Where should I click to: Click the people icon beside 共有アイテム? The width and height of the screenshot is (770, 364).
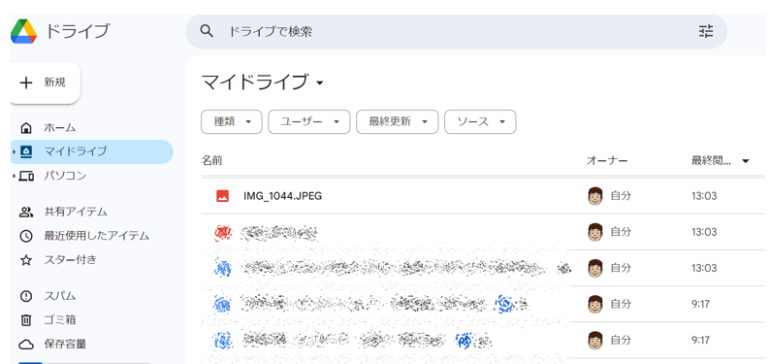pos(26,212)
